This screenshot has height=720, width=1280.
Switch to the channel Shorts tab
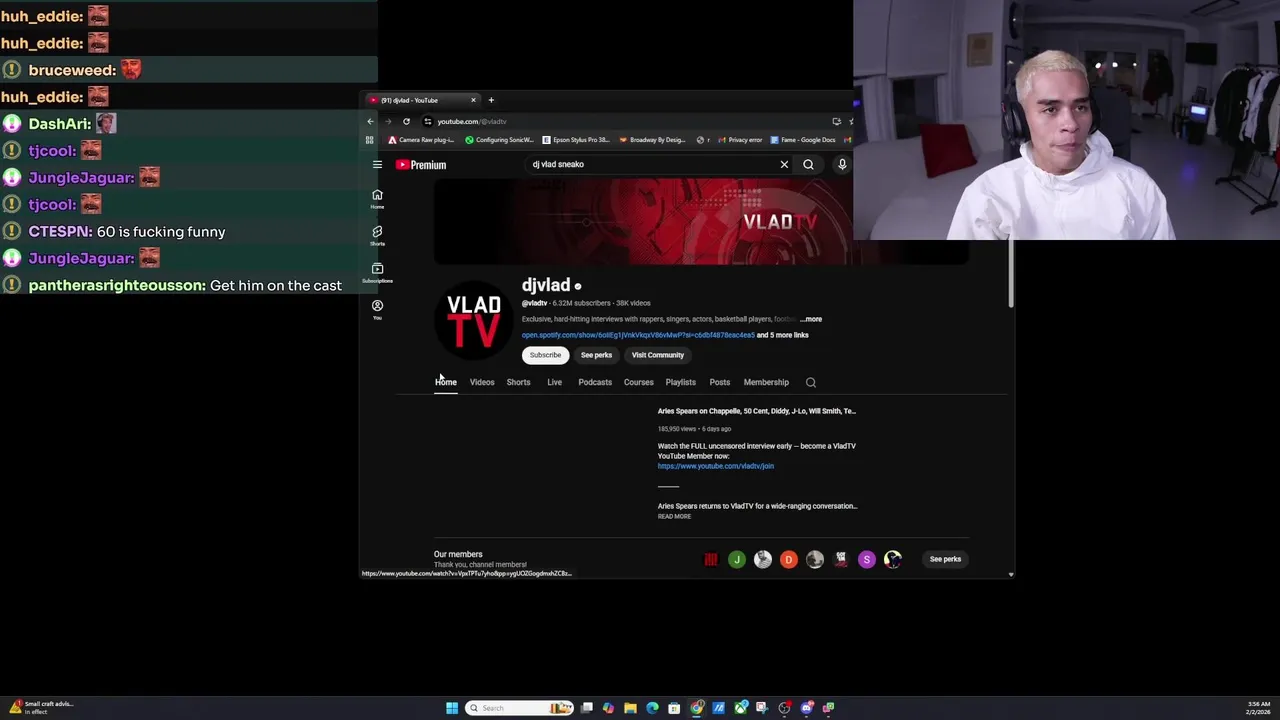518,382
